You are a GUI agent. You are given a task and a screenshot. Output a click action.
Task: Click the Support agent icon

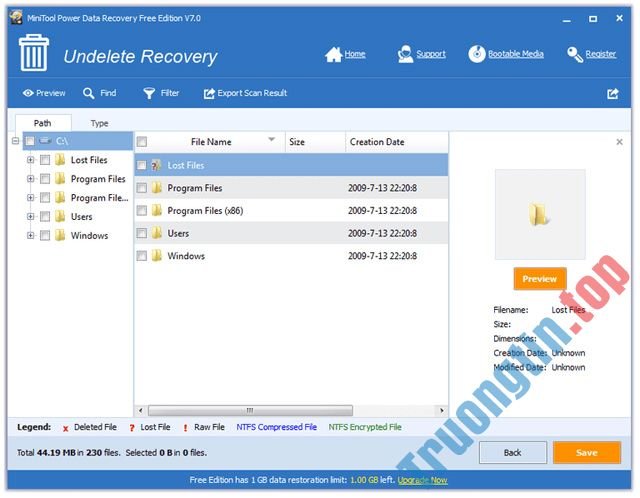click(x=405, y=54)
